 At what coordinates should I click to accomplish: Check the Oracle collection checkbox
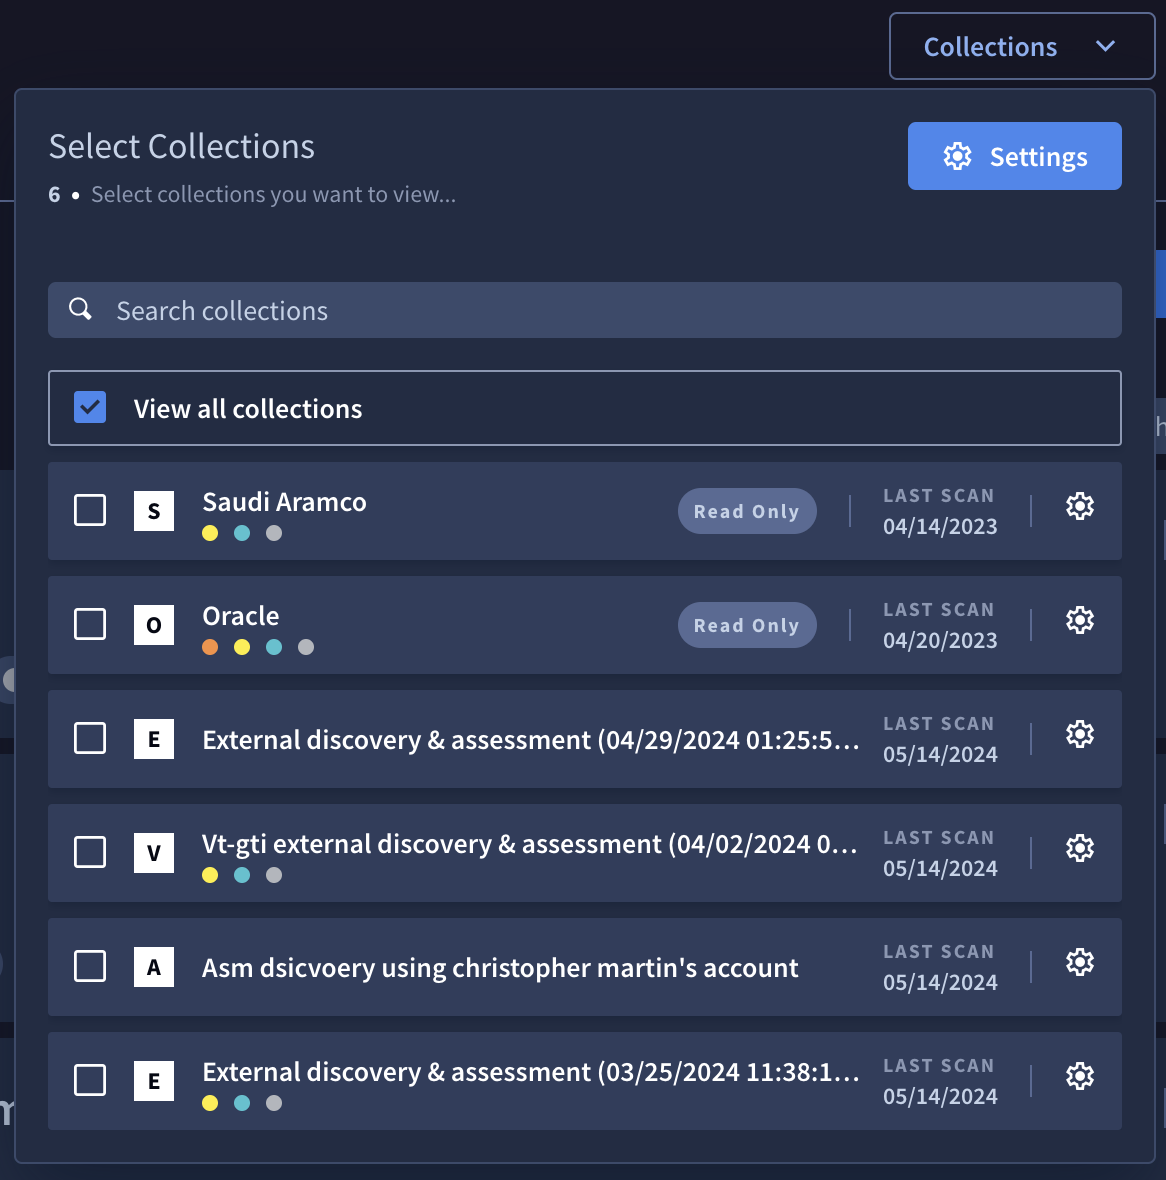[90, 624]
